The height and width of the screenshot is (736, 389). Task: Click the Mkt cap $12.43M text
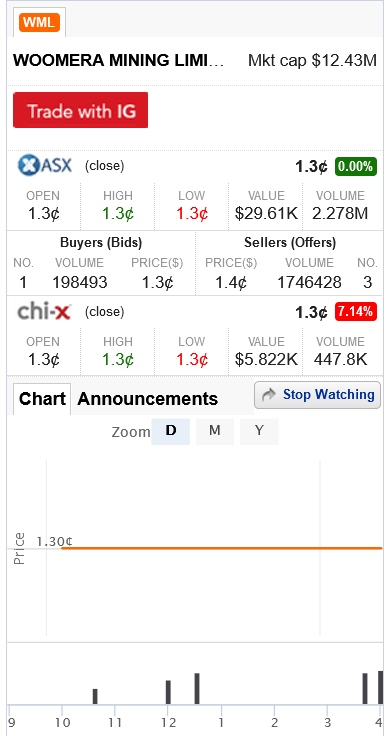[x=313, y=61]
